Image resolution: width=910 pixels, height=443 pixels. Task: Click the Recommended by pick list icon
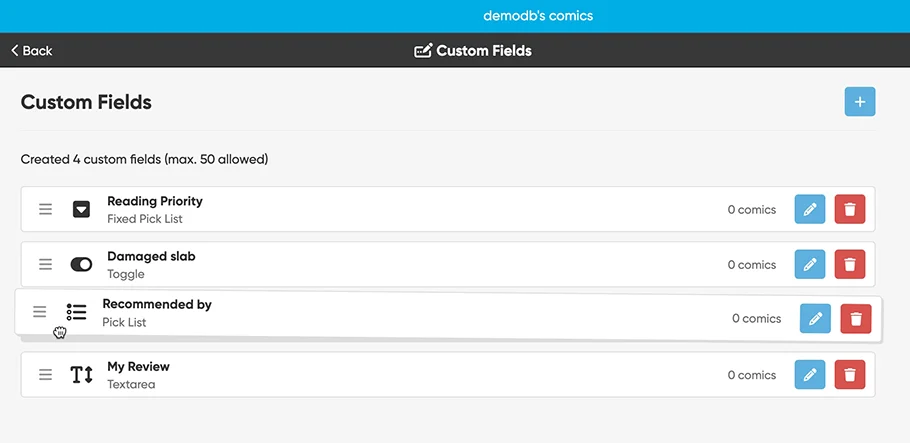coord(76,312)
